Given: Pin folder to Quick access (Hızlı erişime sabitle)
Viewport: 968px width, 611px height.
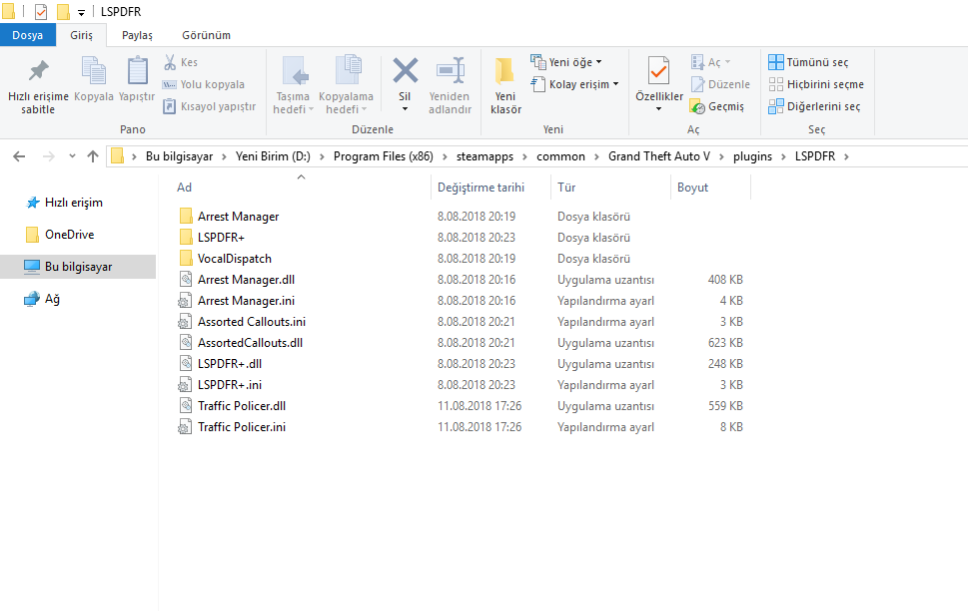Looking at the screenshot, I should tap(38, 86).
